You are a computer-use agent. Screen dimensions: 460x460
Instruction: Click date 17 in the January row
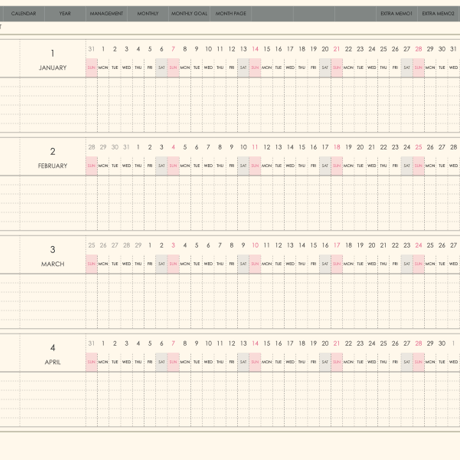pyautogui.click(x=290, y=49)
